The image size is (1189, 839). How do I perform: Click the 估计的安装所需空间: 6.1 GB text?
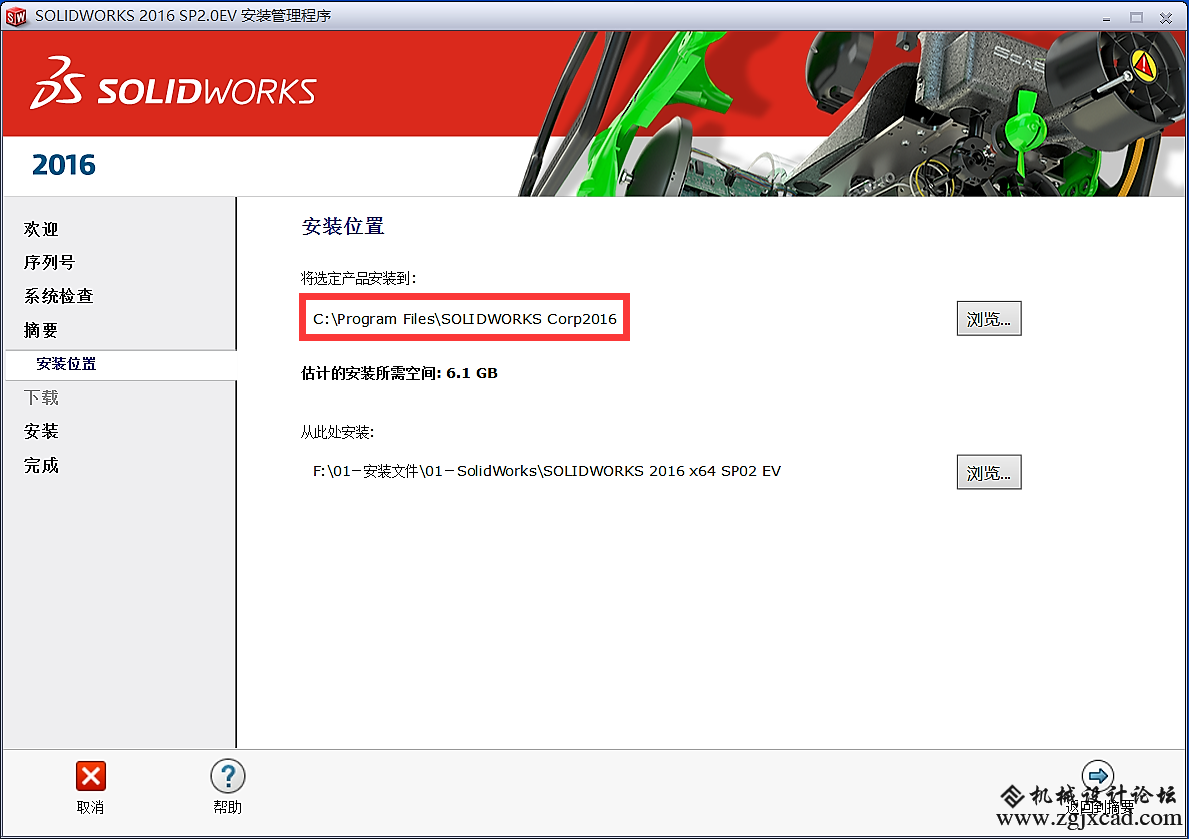[399, 373]
